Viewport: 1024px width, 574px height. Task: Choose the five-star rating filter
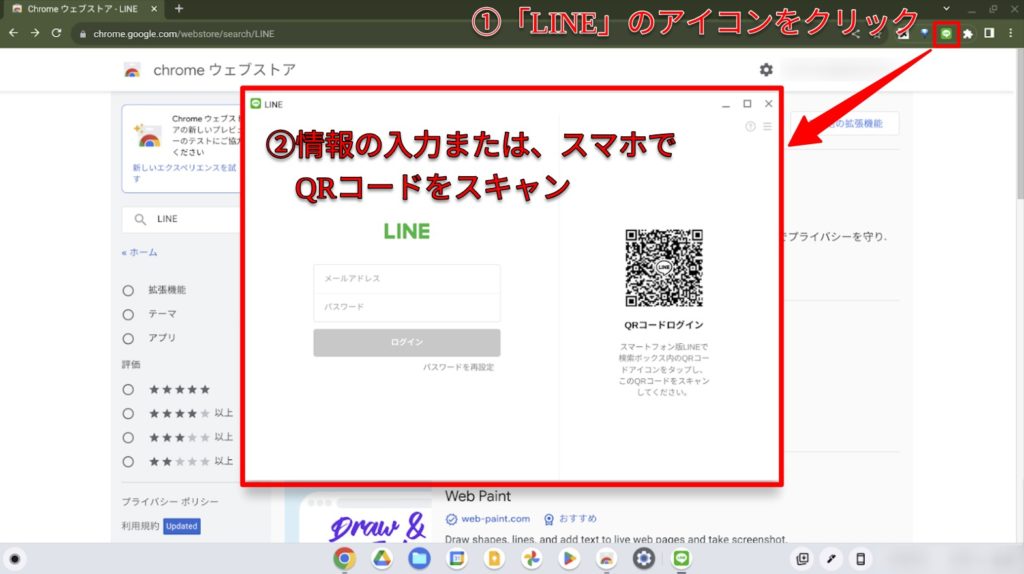pos(128,390)
